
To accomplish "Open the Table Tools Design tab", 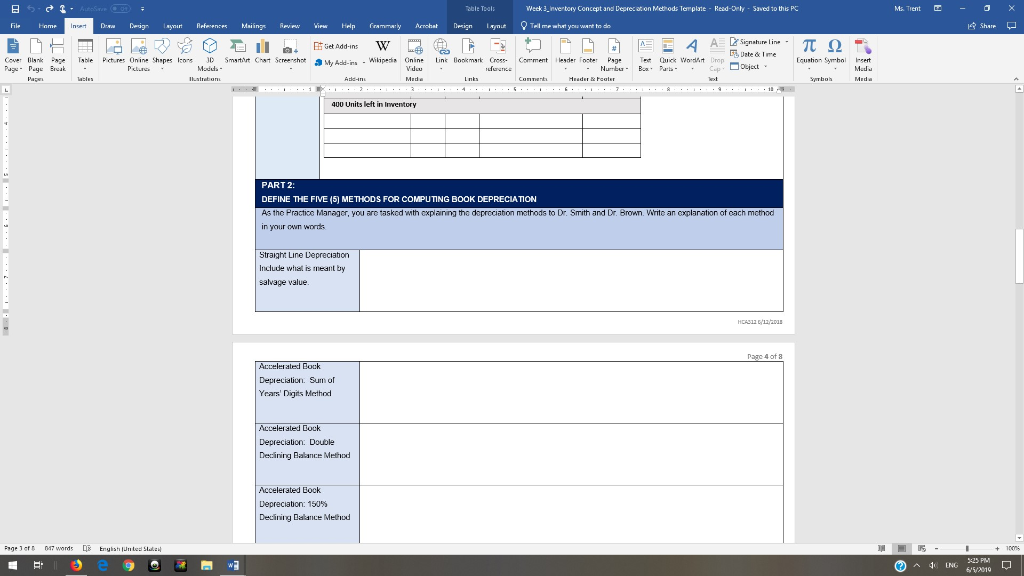I will tap(461, 23).
